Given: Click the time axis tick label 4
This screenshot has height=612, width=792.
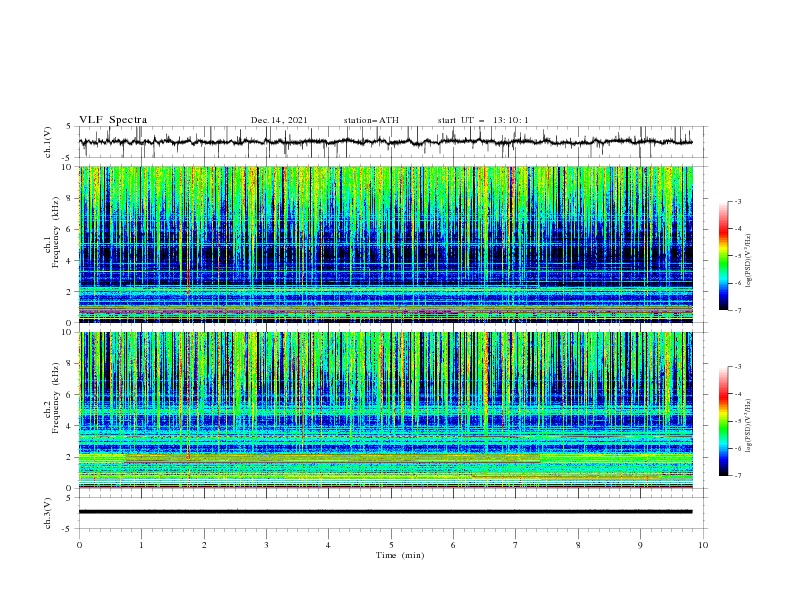Looking at the screenshot, I should (329, 545).
